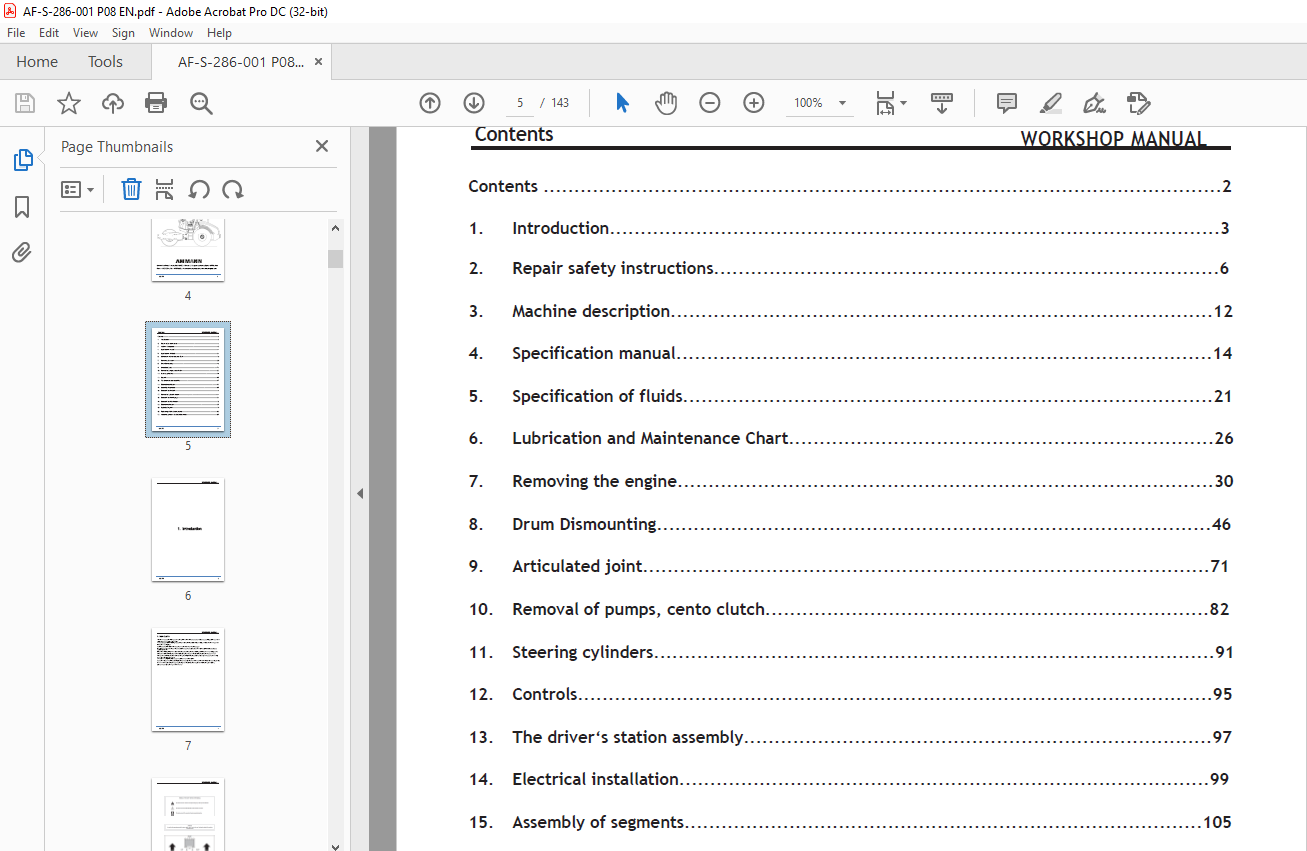Click the scrolling mode keyboard icon
Viewport: 1307px width, 851px height.
[x=942, y=103]
